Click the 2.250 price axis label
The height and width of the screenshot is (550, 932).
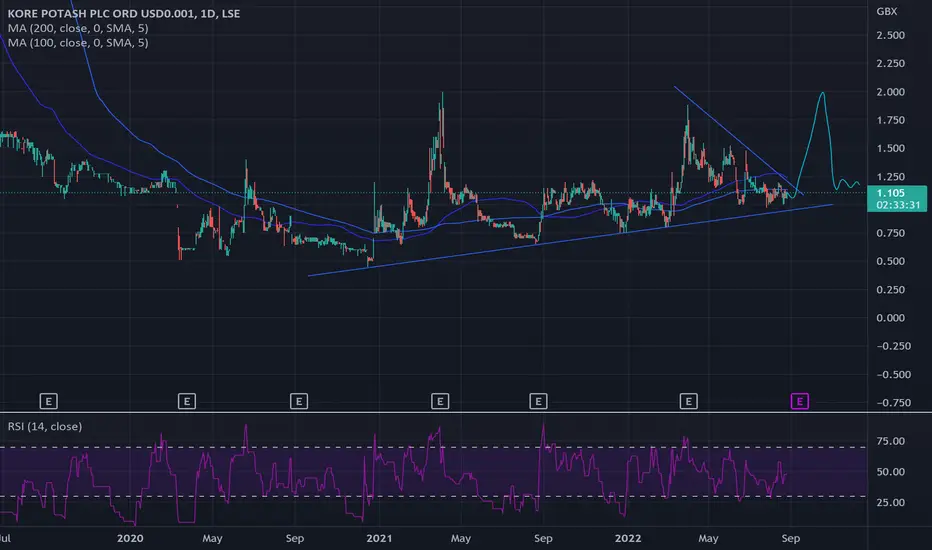coord(890,64)
